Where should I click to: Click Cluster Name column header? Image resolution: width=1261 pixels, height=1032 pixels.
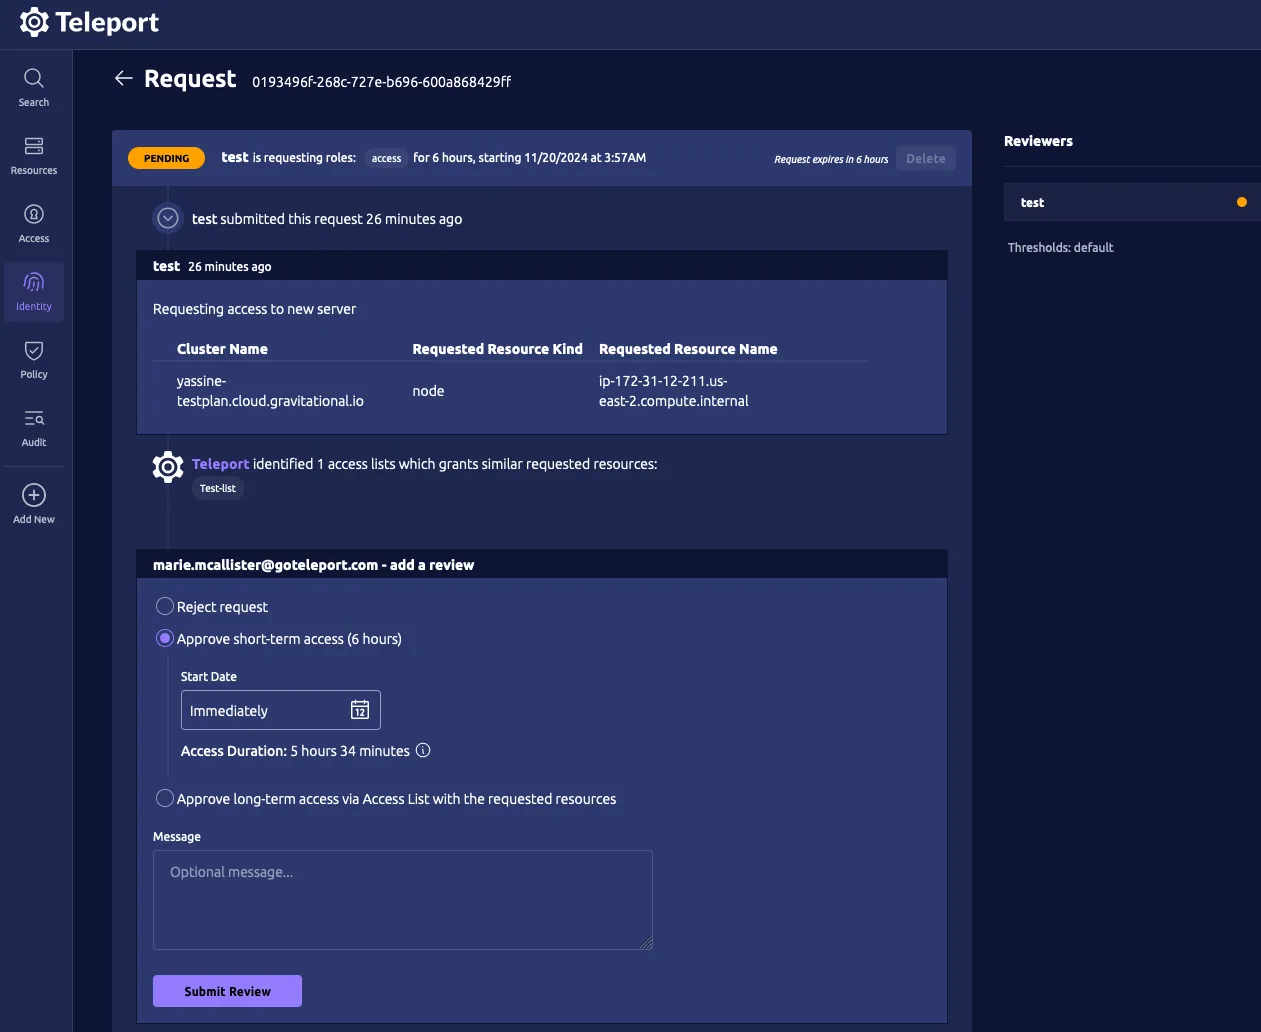[222, 349]
